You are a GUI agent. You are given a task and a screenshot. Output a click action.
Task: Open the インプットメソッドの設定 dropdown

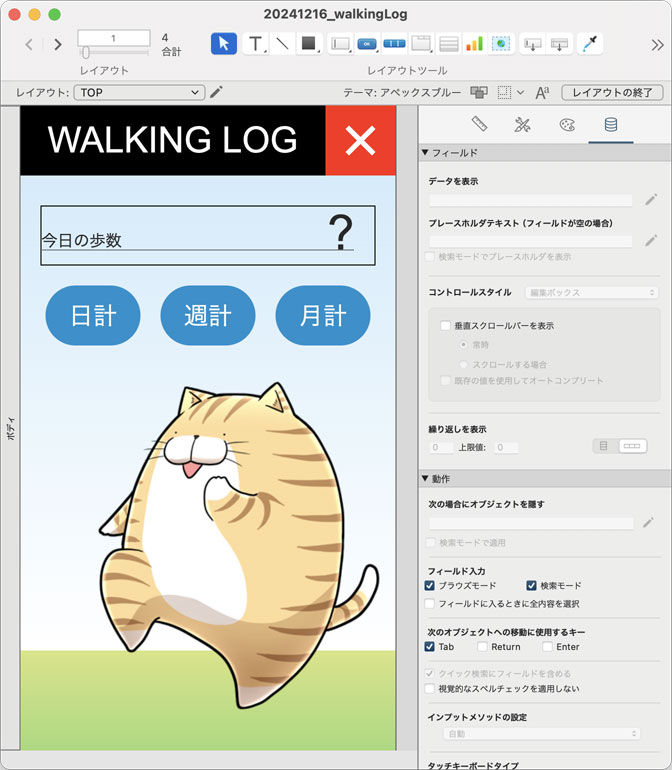tap(542, 734)
